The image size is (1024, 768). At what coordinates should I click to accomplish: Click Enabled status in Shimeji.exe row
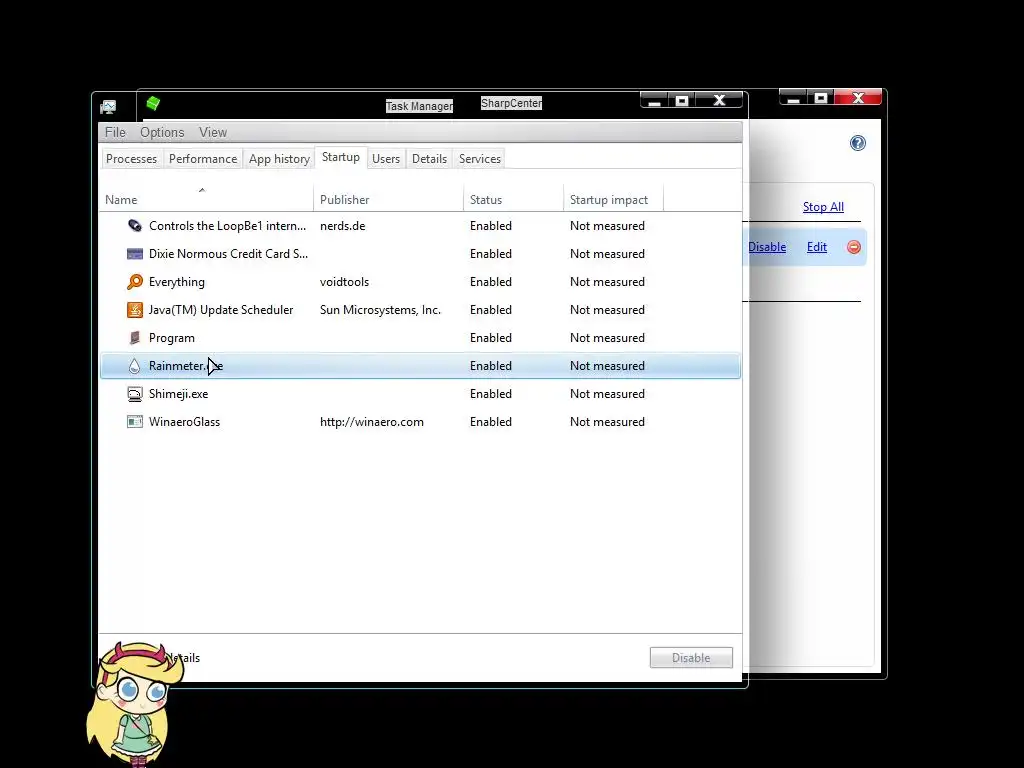click(x=490, y=394)
